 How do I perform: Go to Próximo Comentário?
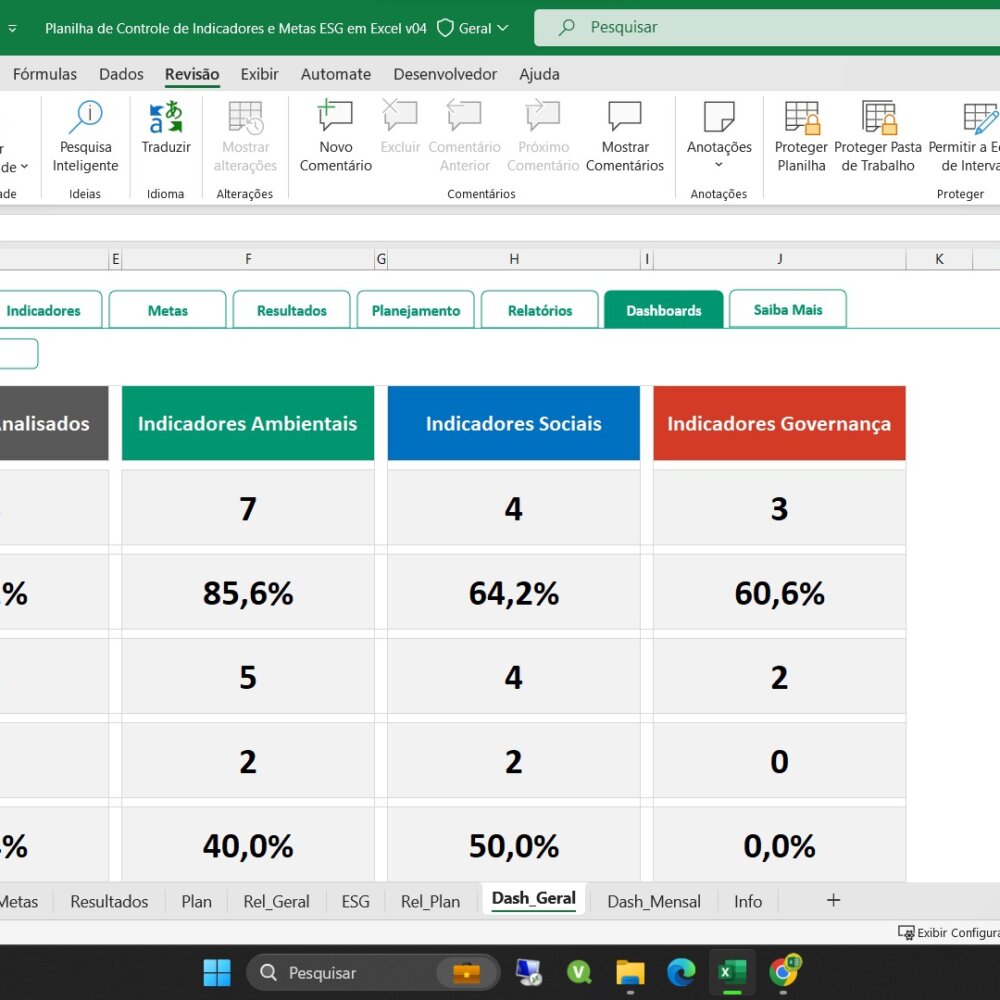(x=543, y=136)
